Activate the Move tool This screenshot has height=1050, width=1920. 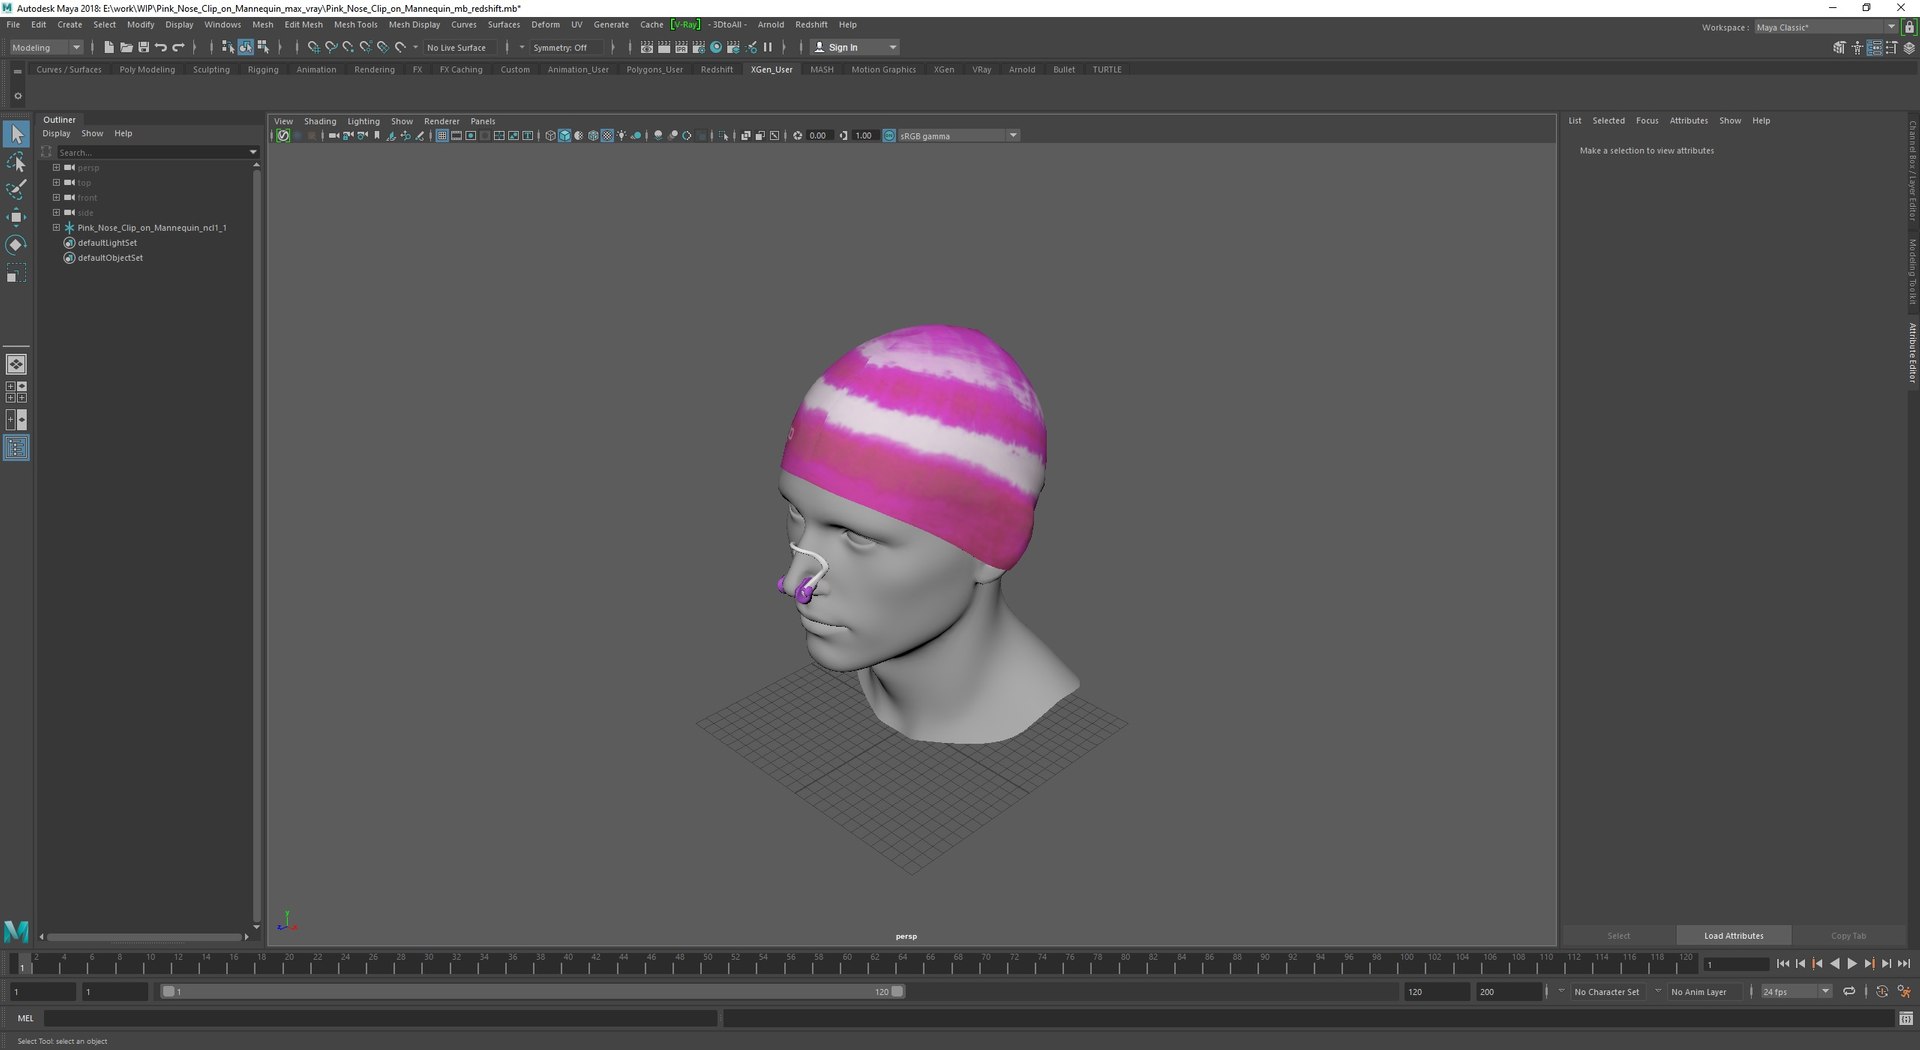pyautogui.click(x=16, y=217)
